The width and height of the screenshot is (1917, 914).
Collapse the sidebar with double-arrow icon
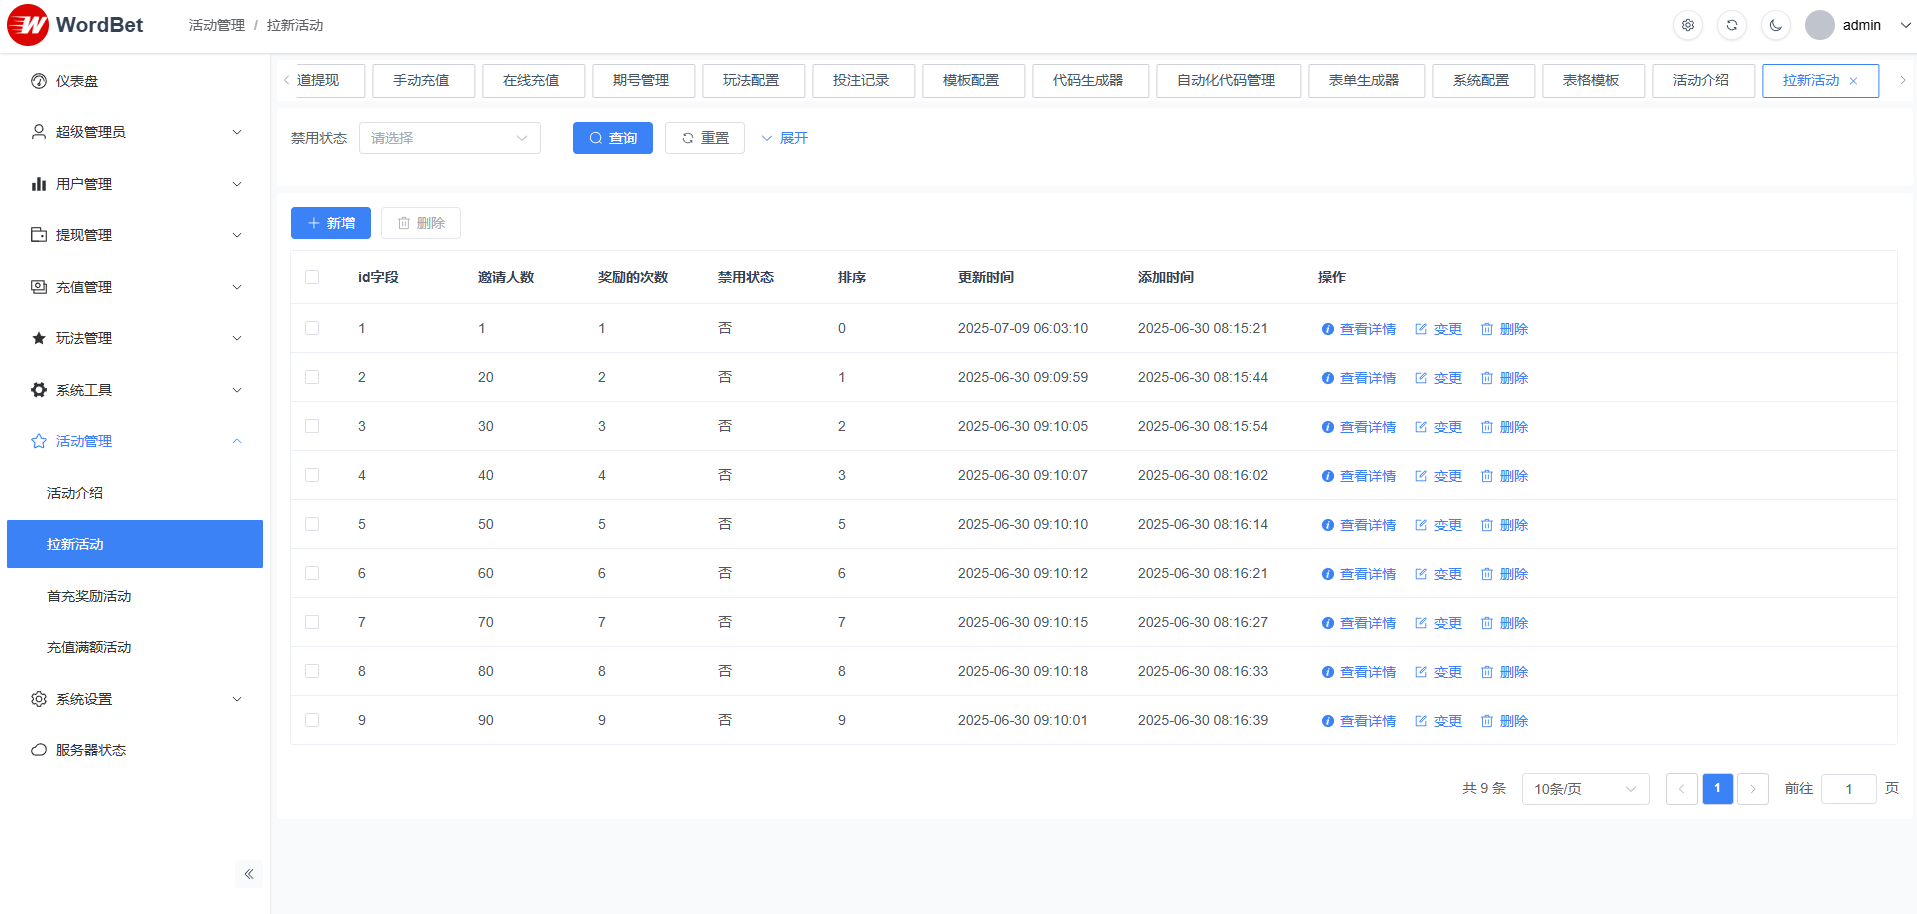[249, 874]
